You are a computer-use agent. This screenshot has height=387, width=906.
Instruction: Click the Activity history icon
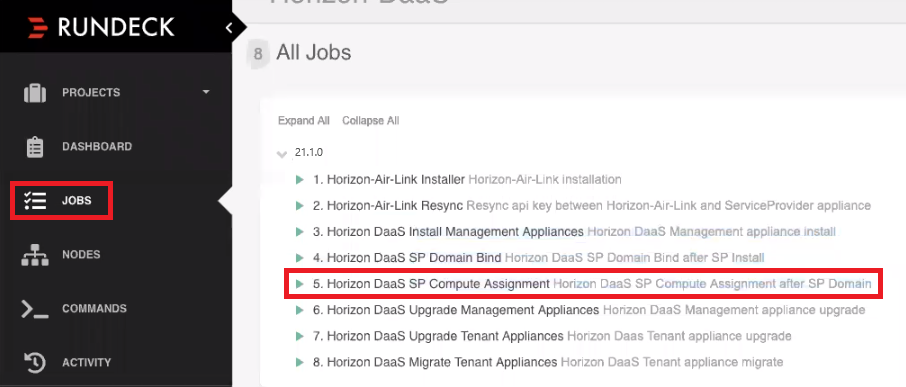[35, 363]
